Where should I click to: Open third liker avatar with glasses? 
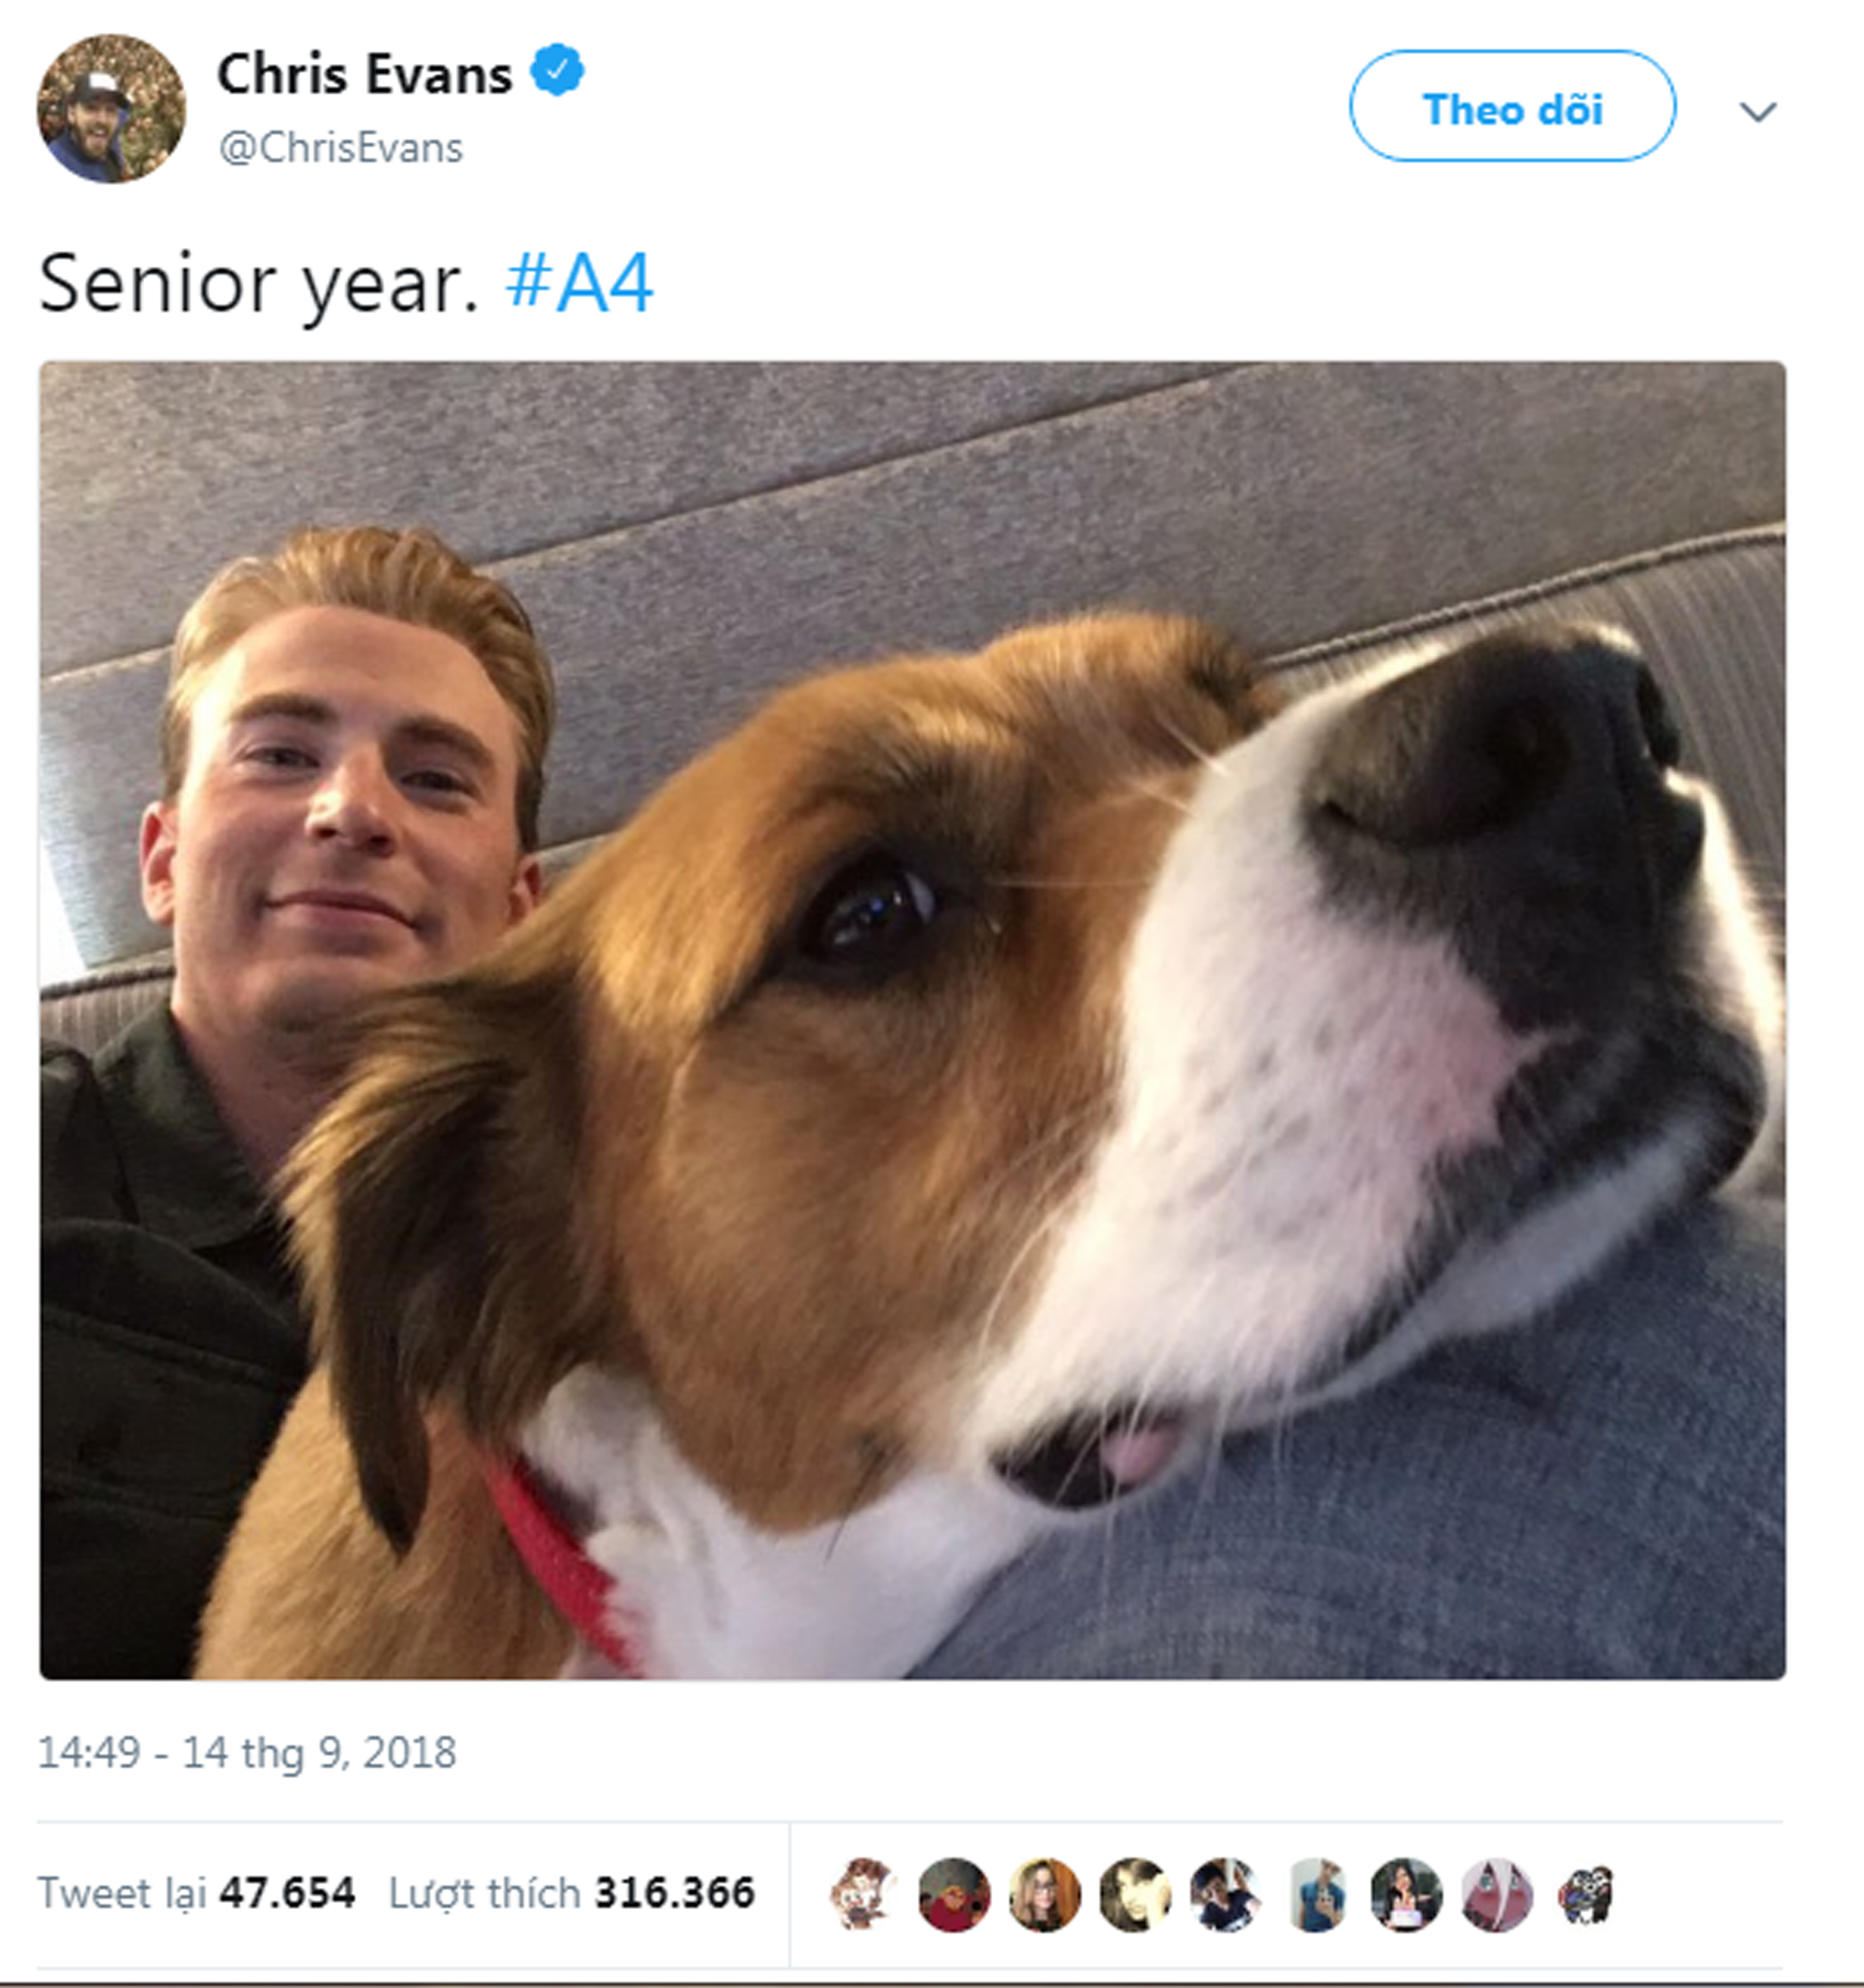(x=1045, y=1893)
